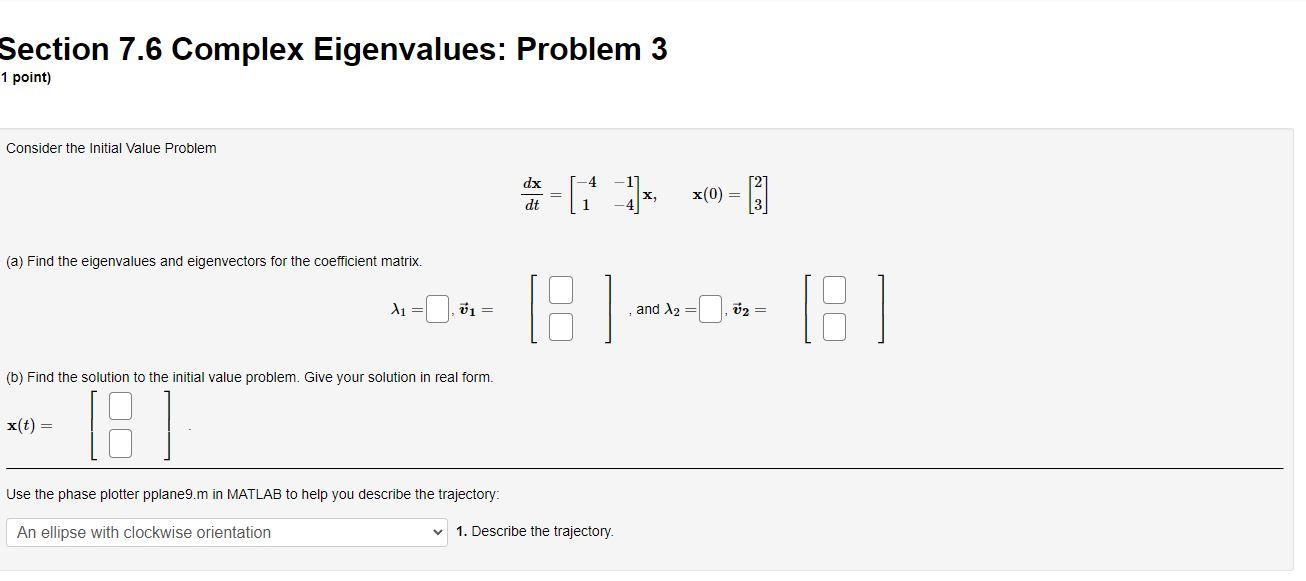Click the top entry box of eigenvector v2
The width and height of the screenshot is (1306, 581).
coord(834,290)
